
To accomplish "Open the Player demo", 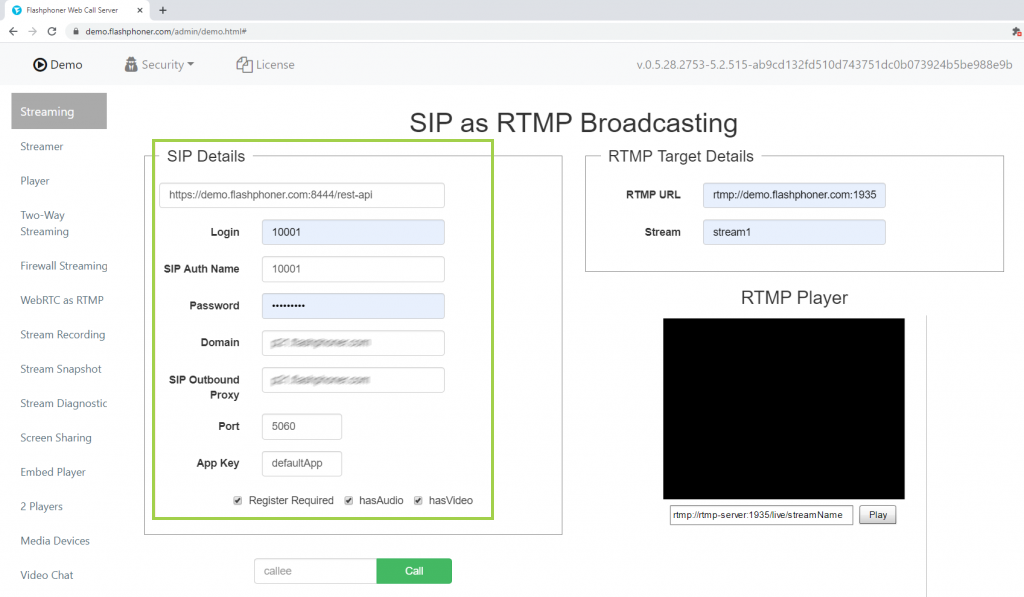I will (35, 181).
